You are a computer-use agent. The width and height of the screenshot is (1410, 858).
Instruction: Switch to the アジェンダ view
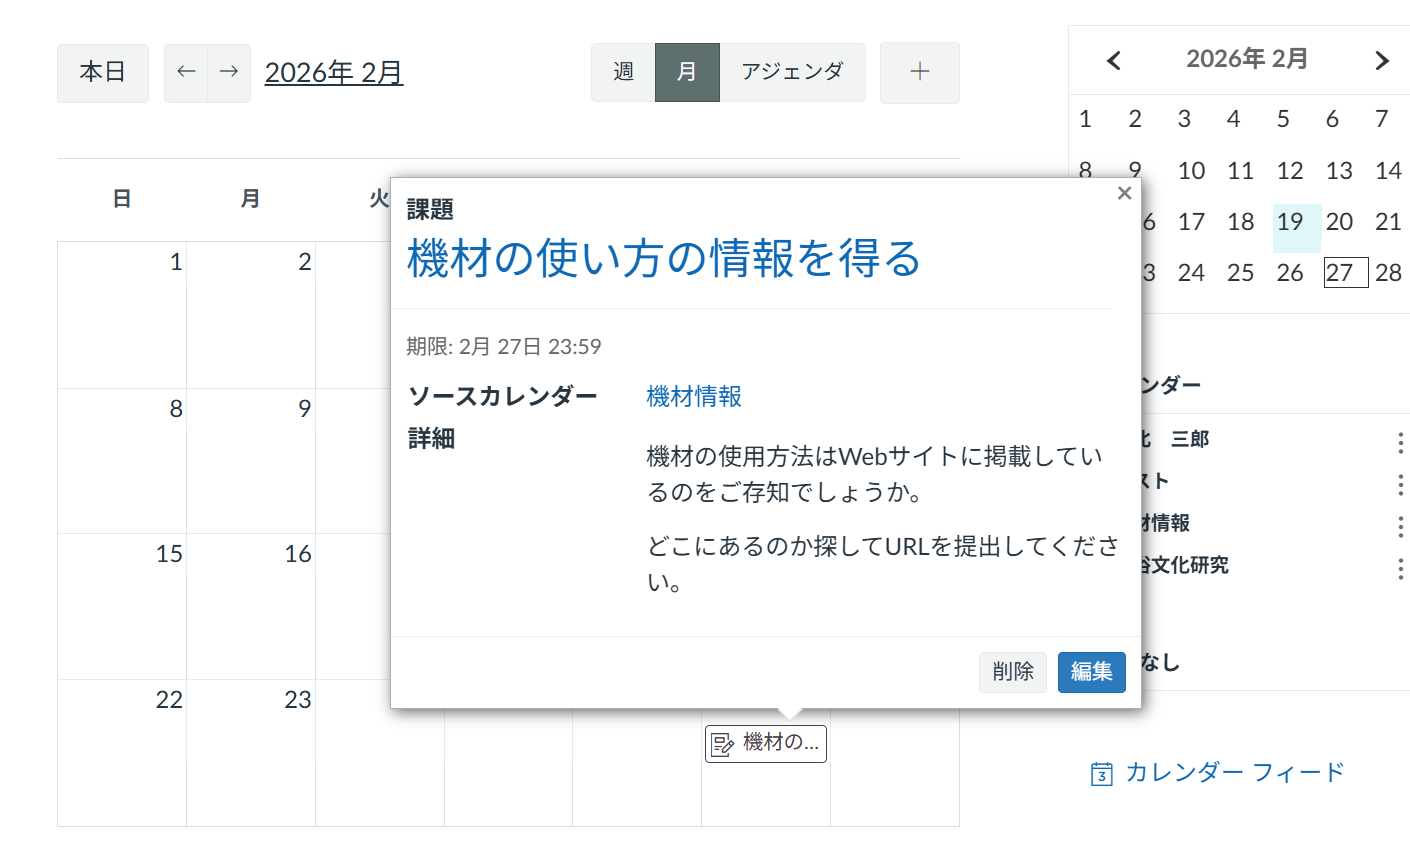(793, 72)
